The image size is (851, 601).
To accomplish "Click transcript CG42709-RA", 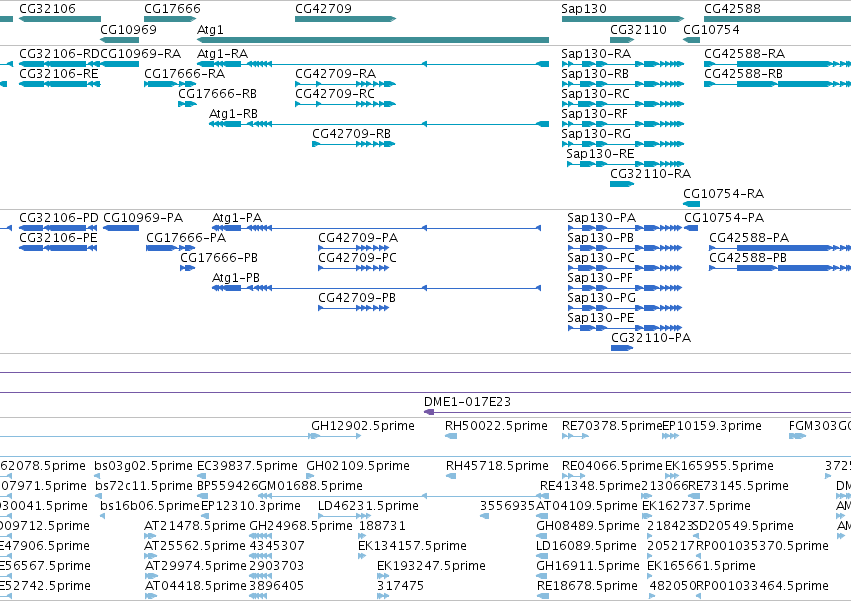I will (x=345, y=84).
